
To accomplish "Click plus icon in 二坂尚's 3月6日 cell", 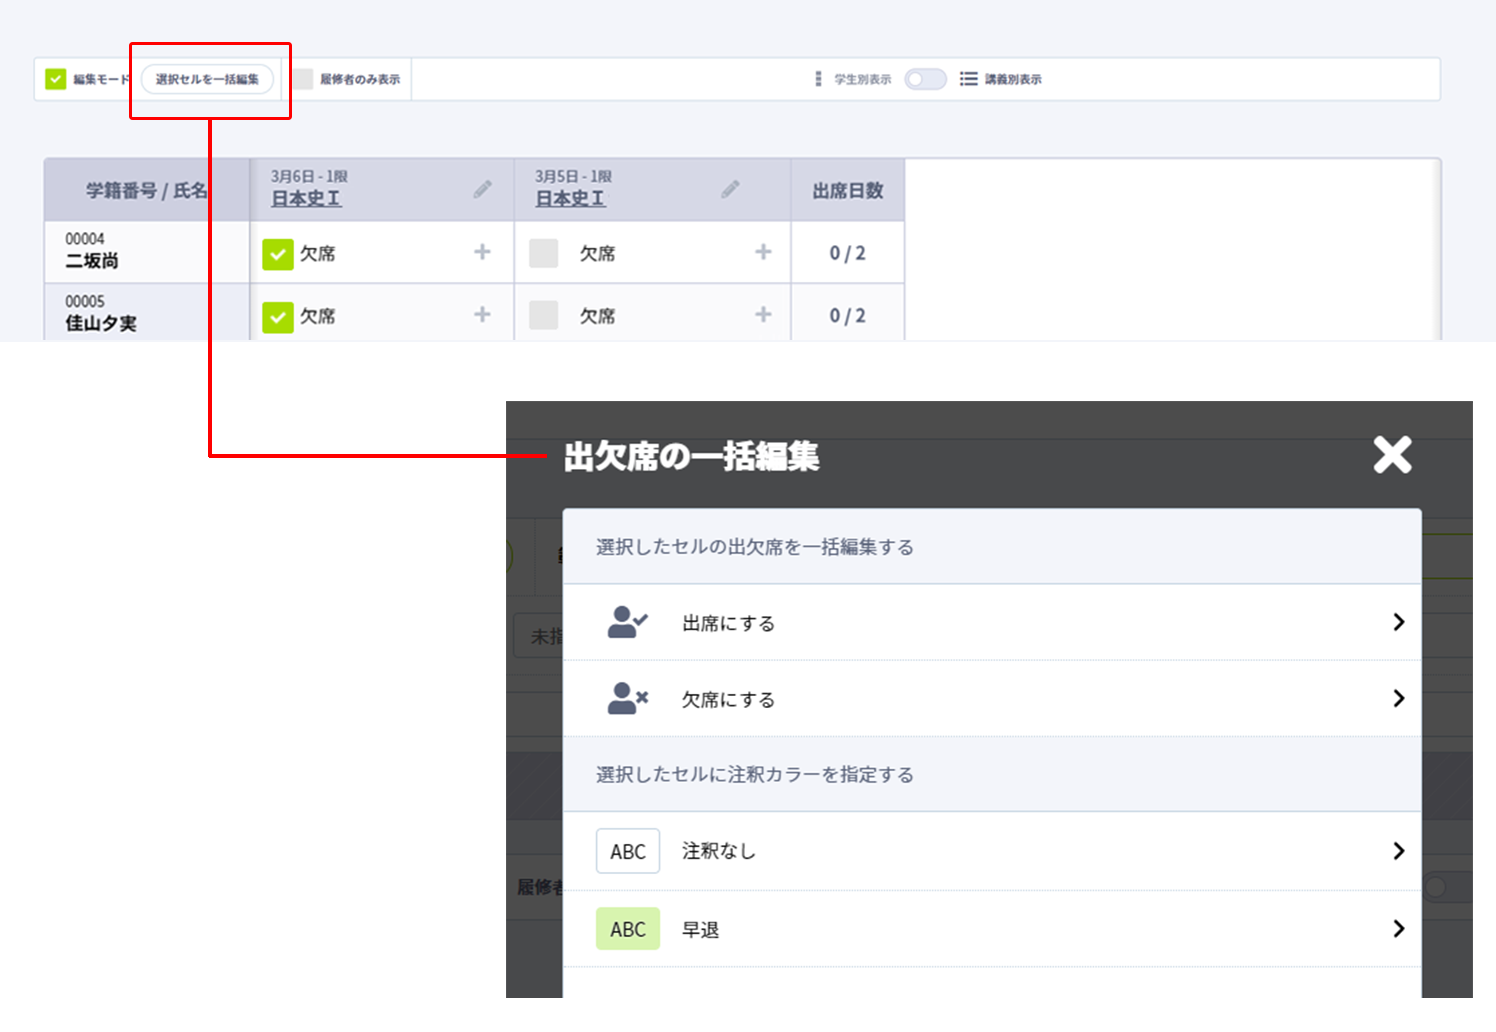I will pos(482,252).
